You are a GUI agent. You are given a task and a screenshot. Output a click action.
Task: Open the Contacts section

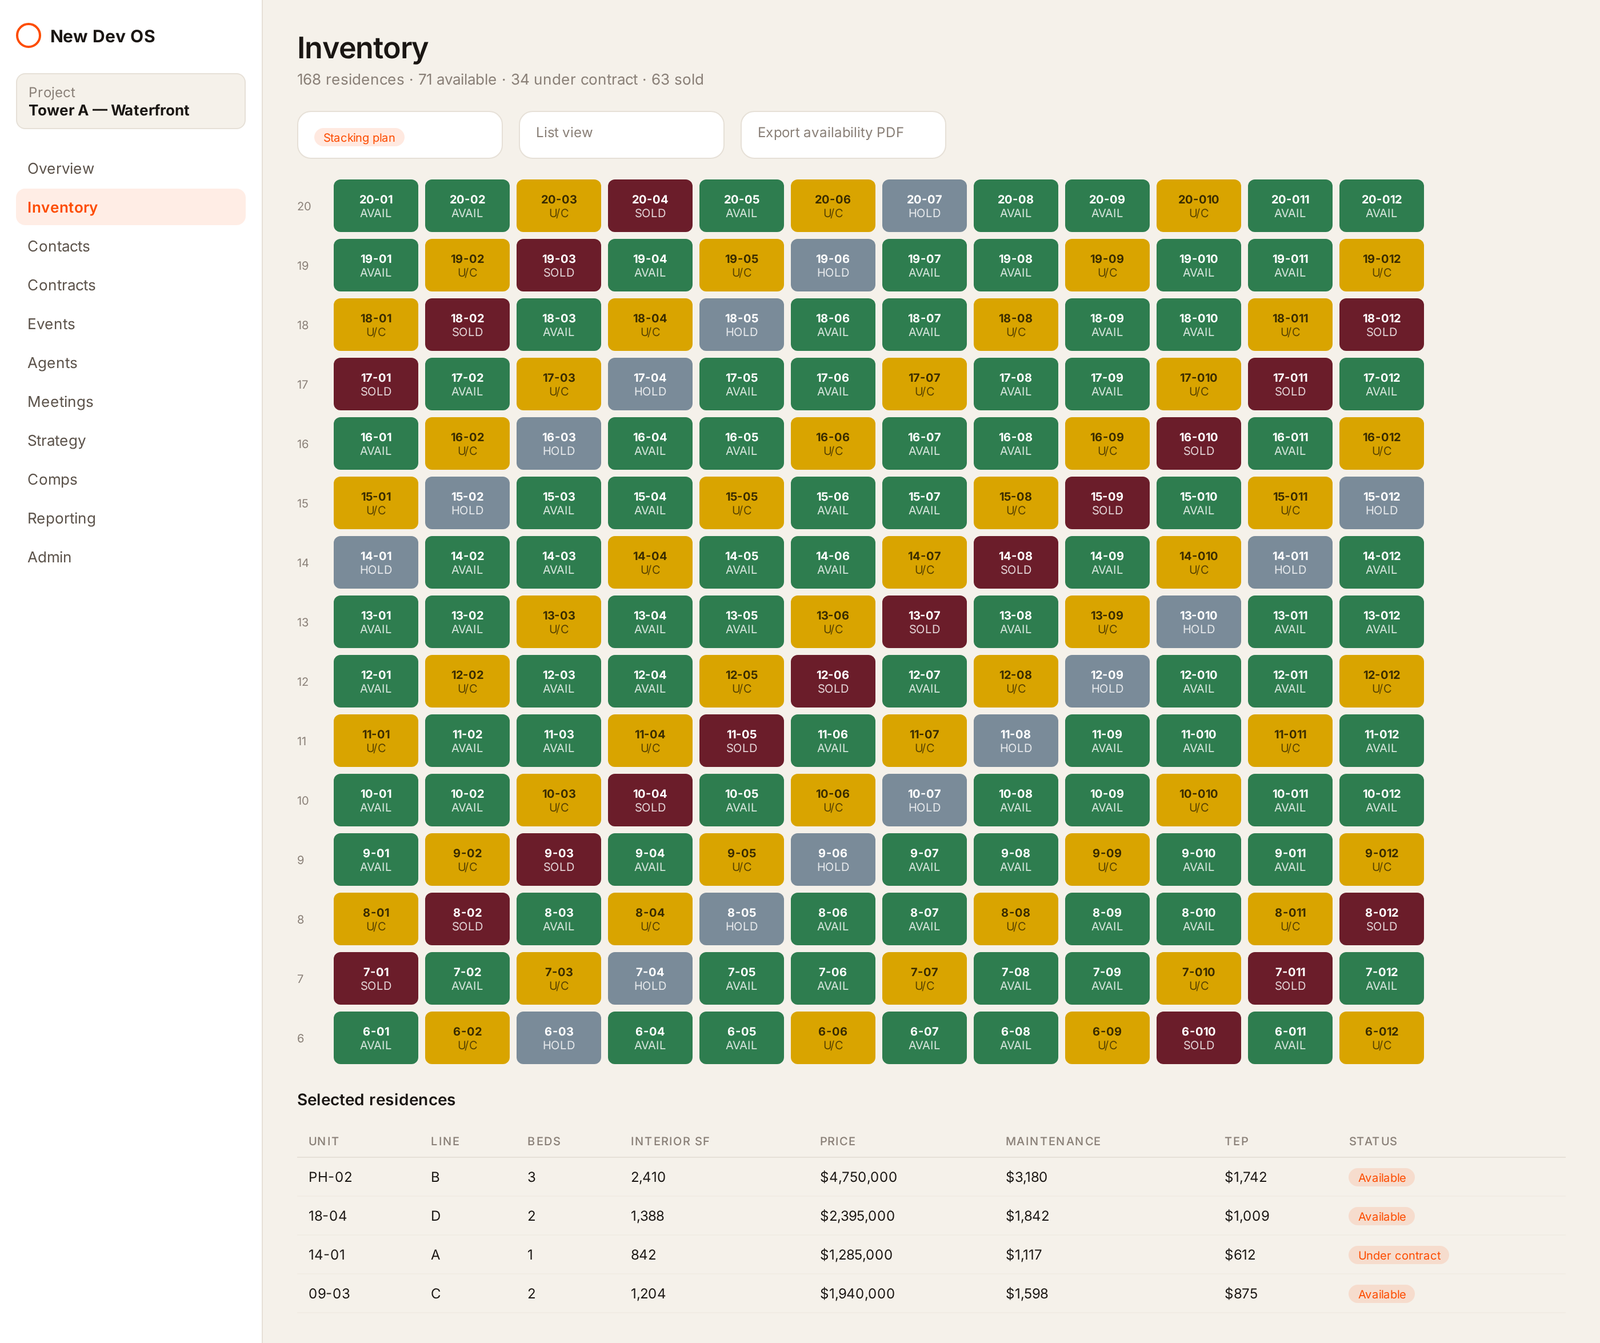click(131, 246)
